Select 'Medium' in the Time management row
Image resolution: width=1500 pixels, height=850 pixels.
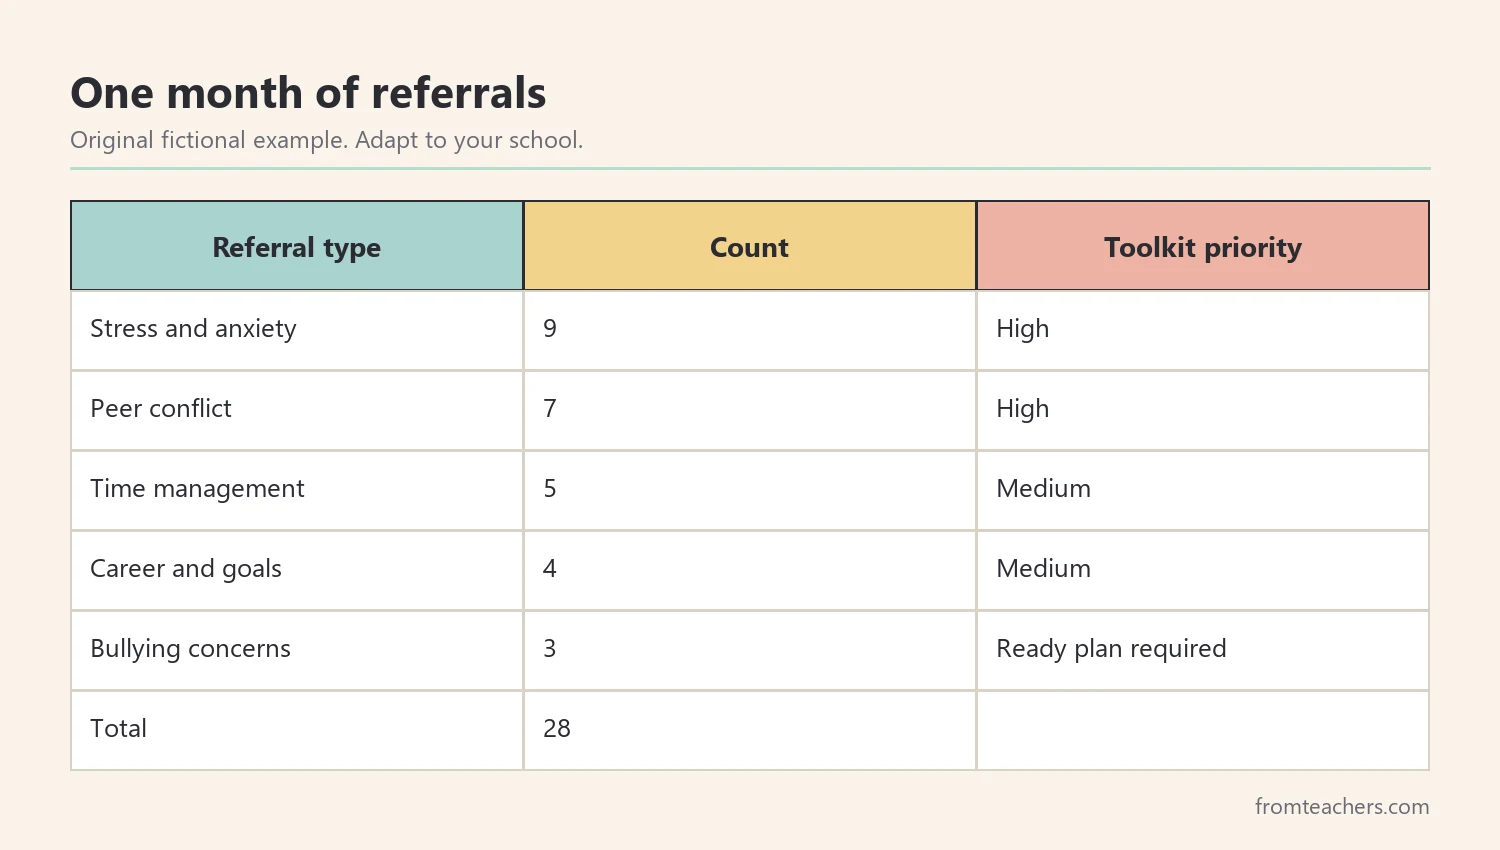click(1203, 490)
